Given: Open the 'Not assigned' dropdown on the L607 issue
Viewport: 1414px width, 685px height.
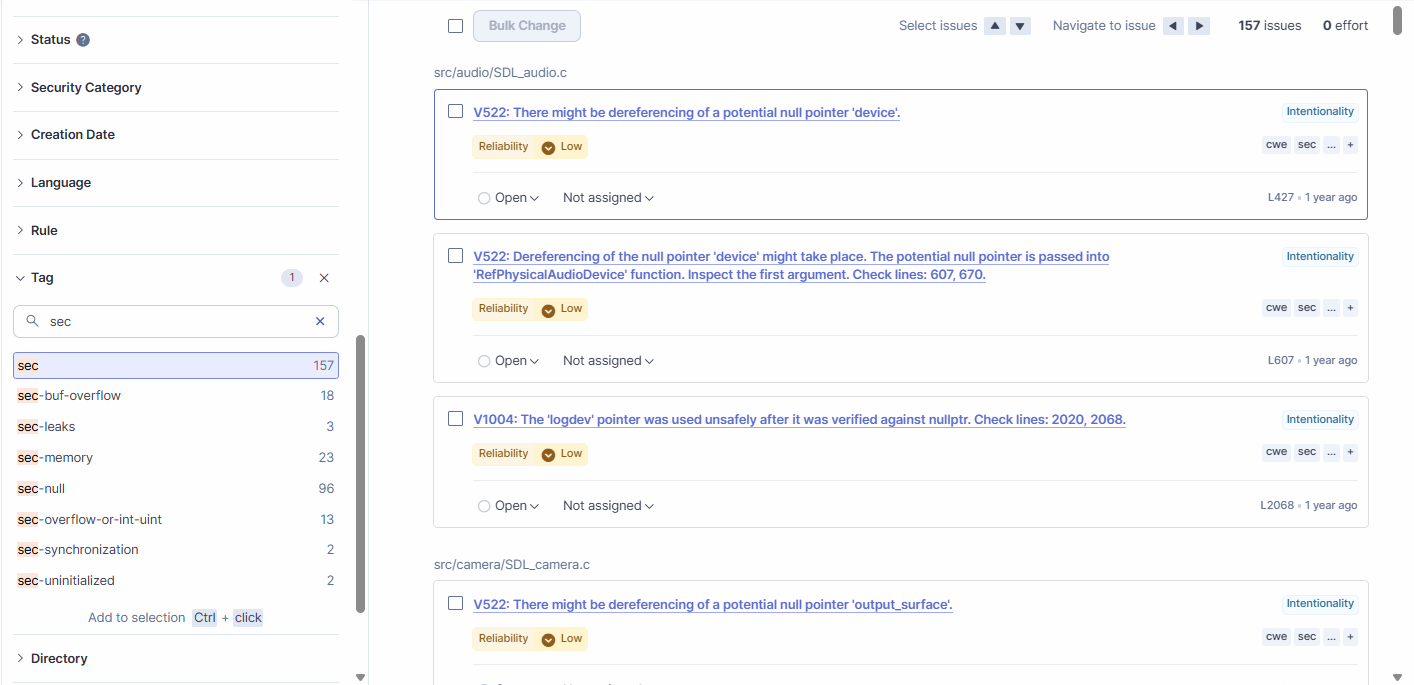Looking at the screenshot, I should tap(608, 361).
